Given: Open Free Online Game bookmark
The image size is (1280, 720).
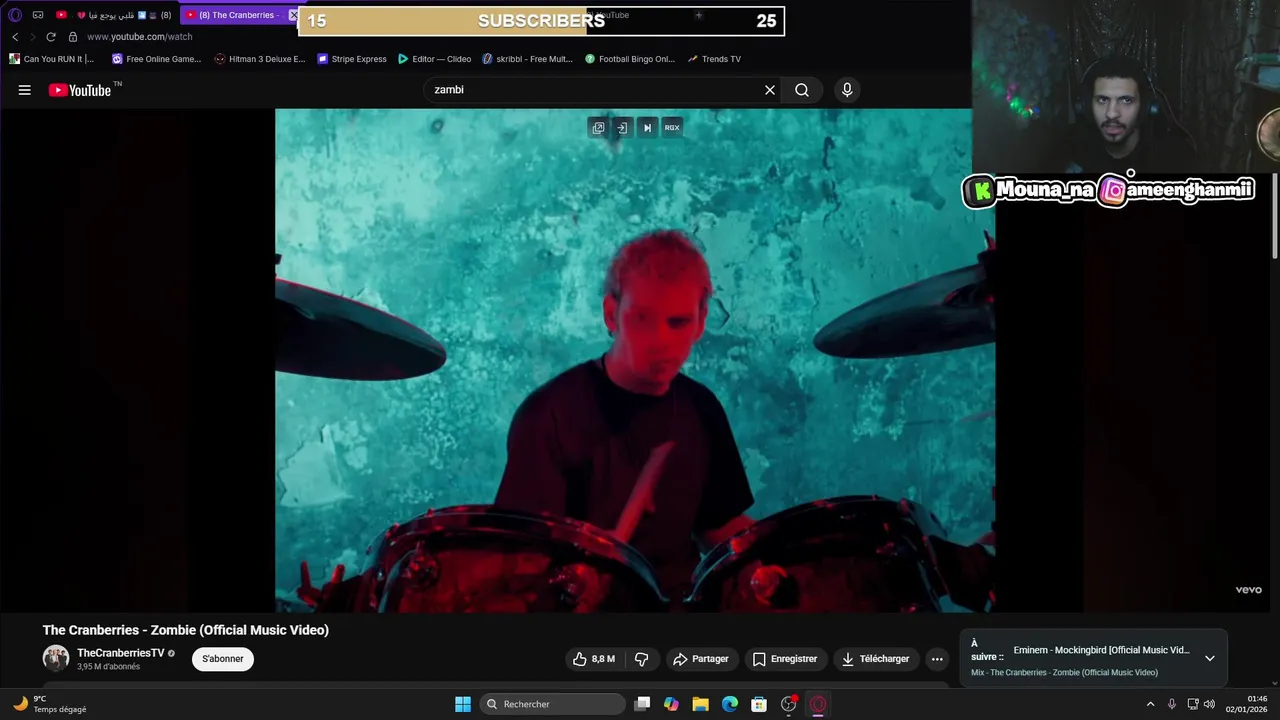Looking at the screenshot, I should coord(156,59).
